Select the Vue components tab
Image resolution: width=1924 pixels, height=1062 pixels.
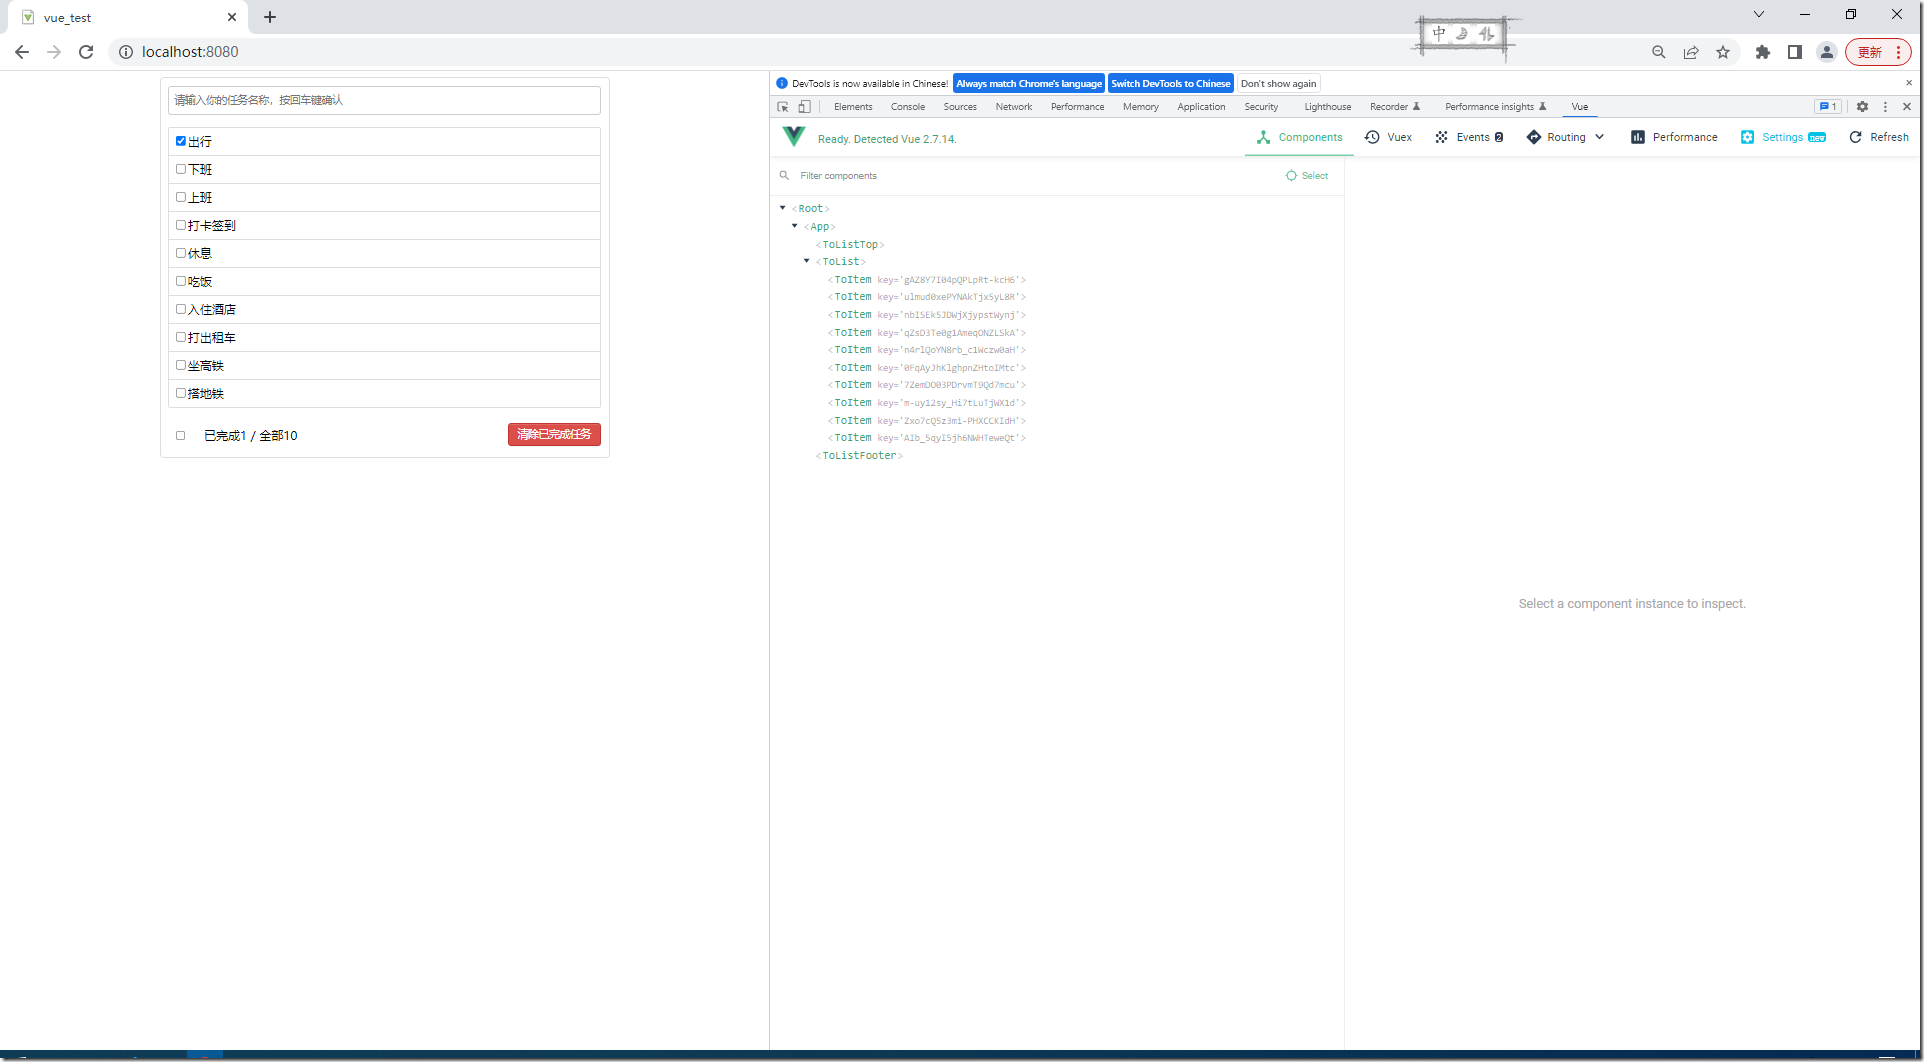pyautogui.click(x=1300, y=137)
